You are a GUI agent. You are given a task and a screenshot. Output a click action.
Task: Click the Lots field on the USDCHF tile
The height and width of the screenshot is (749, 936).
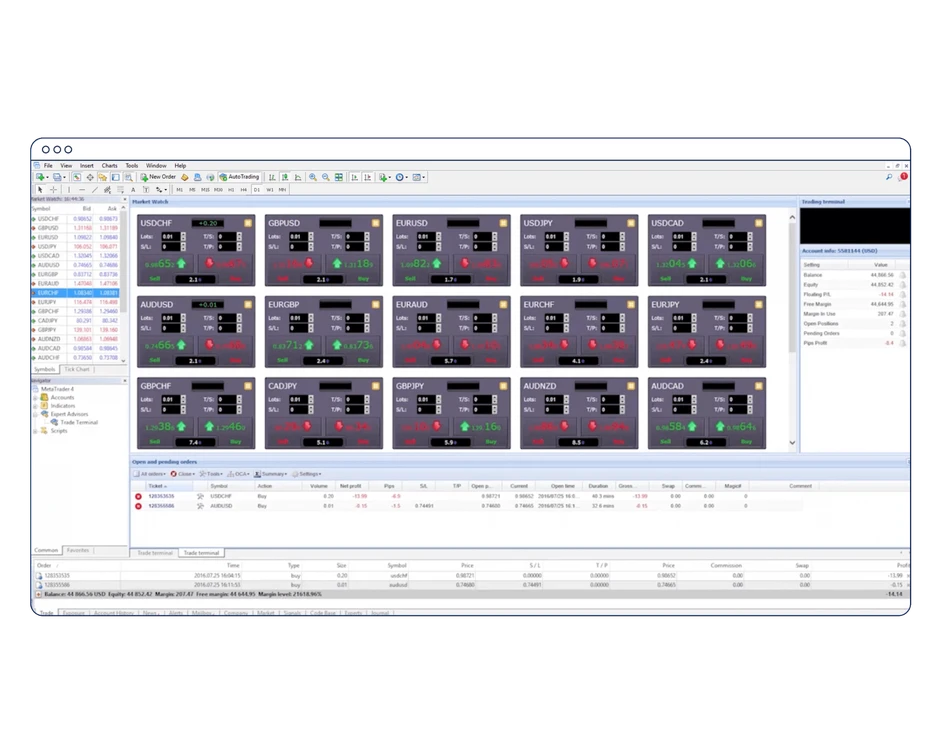tap(171, 236)
